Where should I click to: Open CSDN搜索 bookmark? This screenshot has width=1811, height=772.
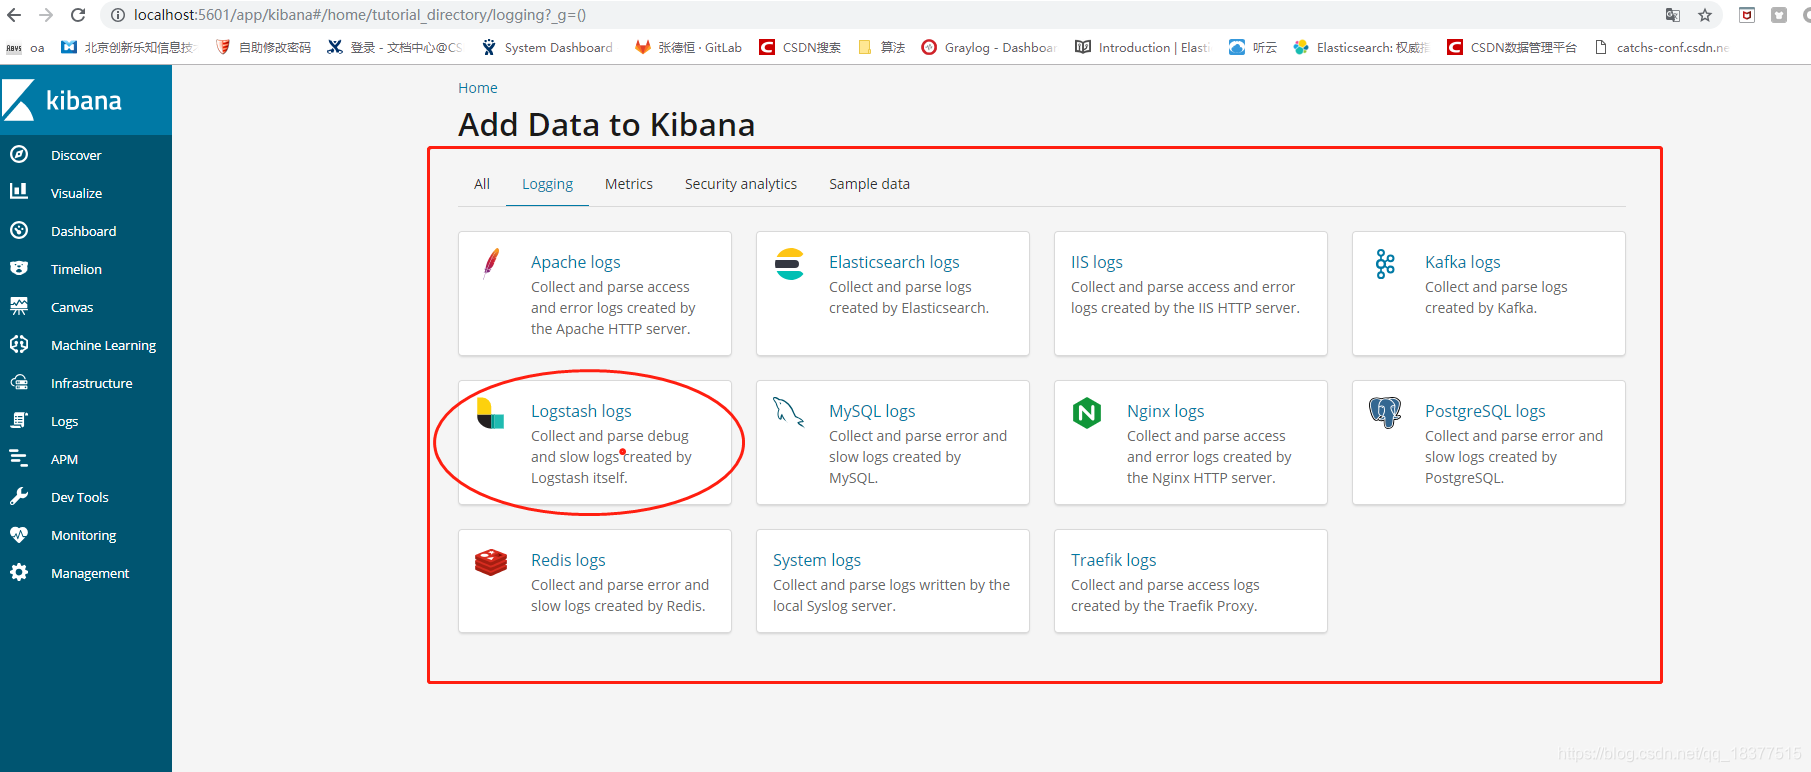tap(800, 47)
